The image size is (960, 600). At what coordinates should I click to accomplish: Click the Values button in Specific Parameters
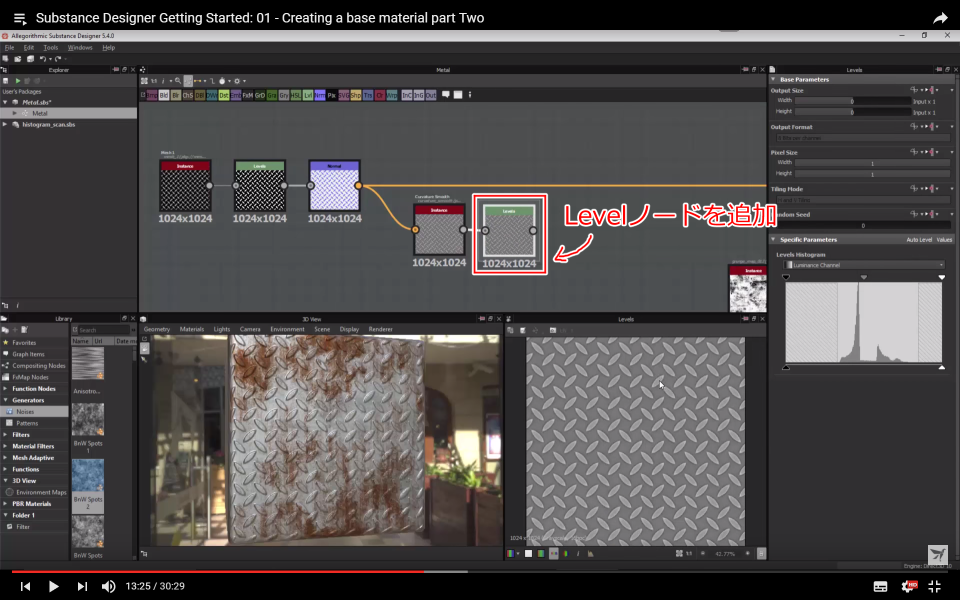[944, 239]
